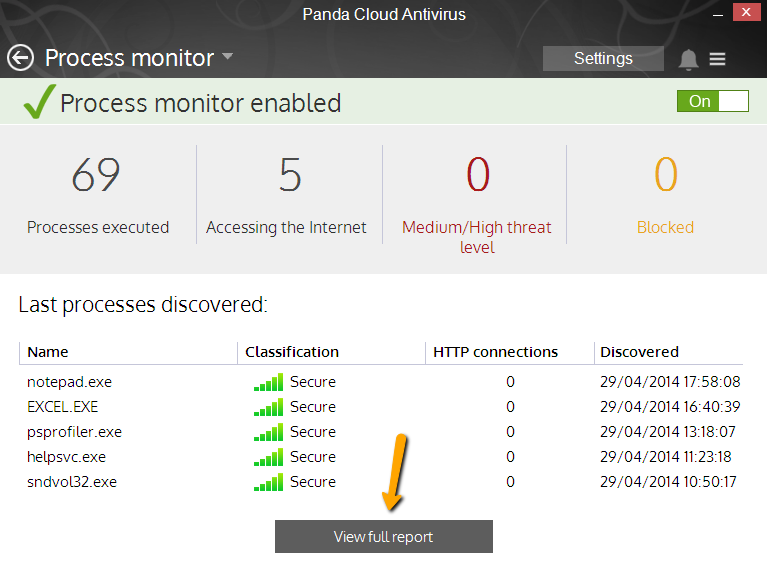
Task: Sort by Name column header
Action: 48,352
